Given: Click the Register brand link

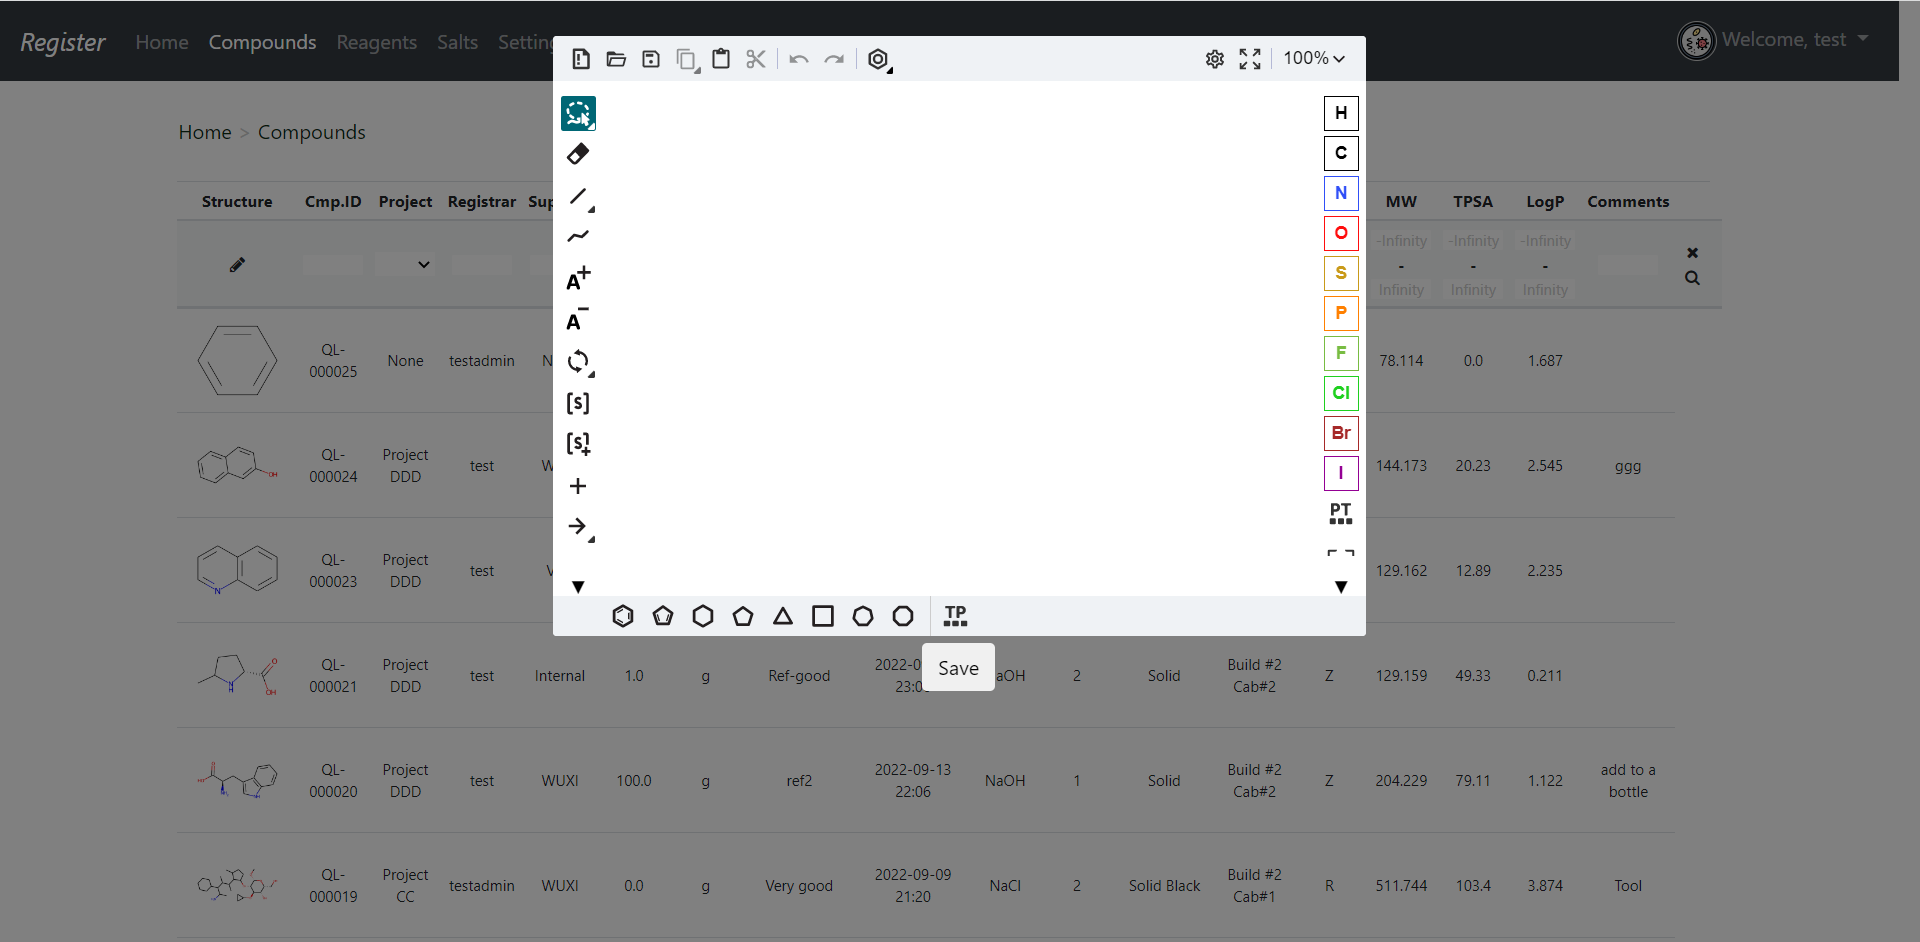Looking at the screenshot, I should coord(63,42).
